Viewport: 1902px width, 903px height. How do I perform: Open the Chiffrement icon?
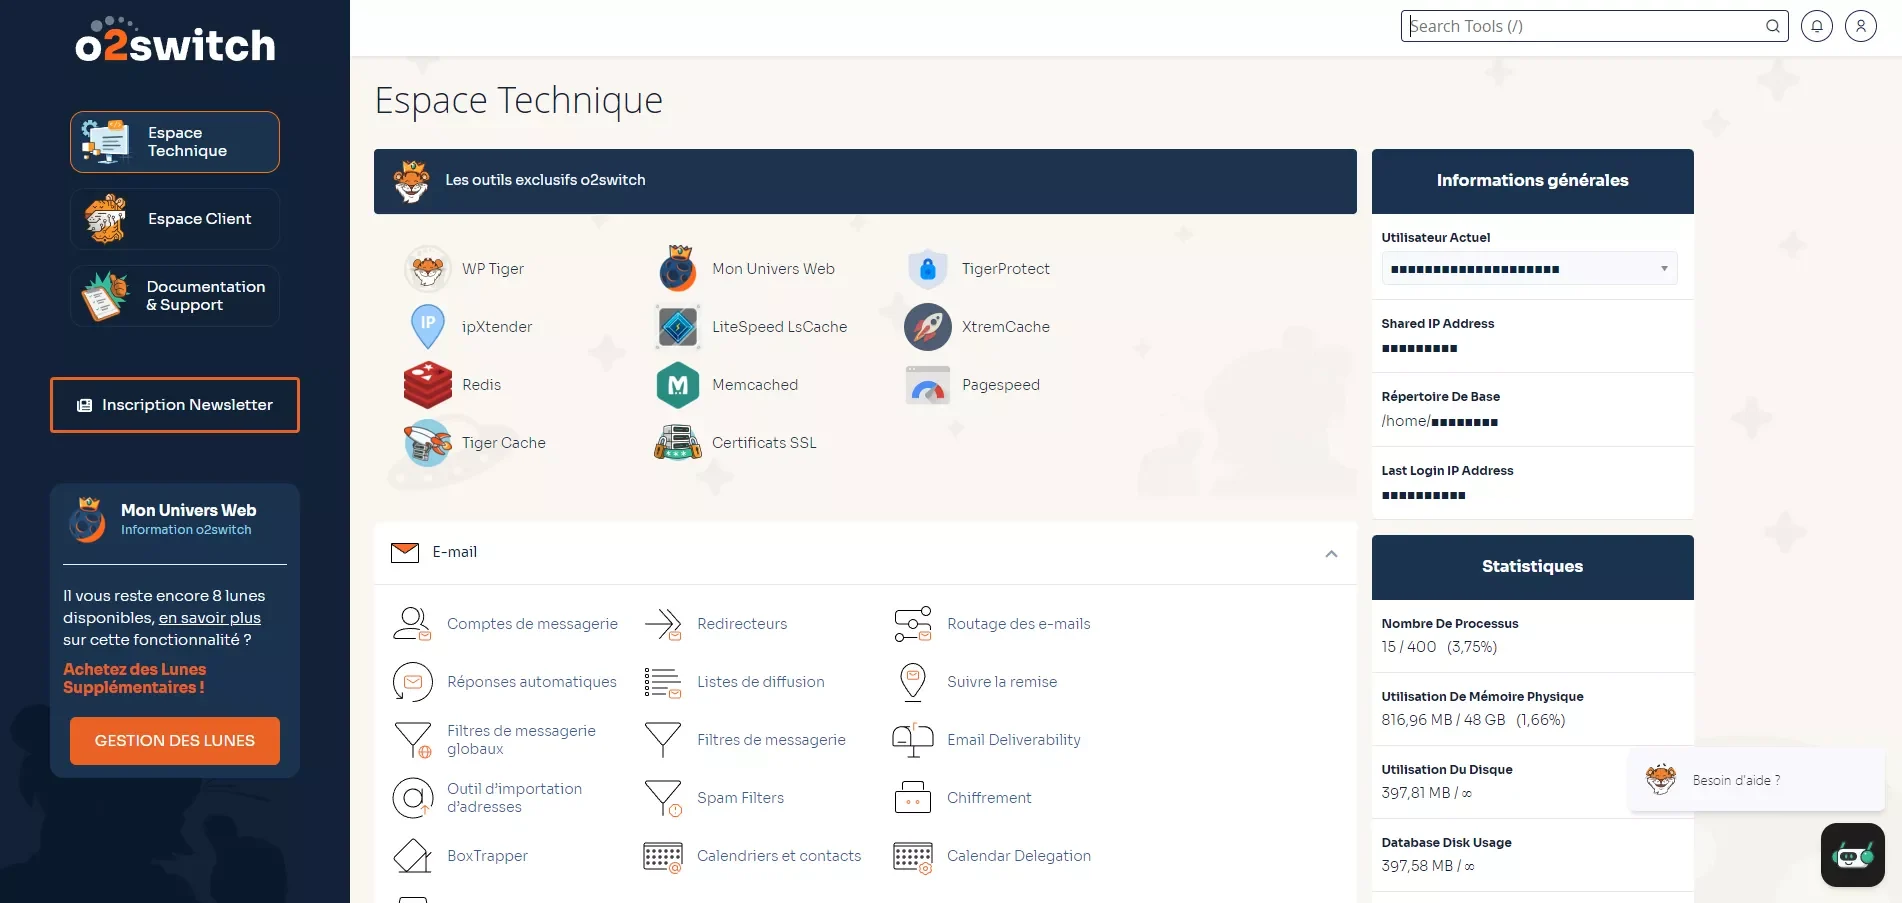[x=913, y=798]
